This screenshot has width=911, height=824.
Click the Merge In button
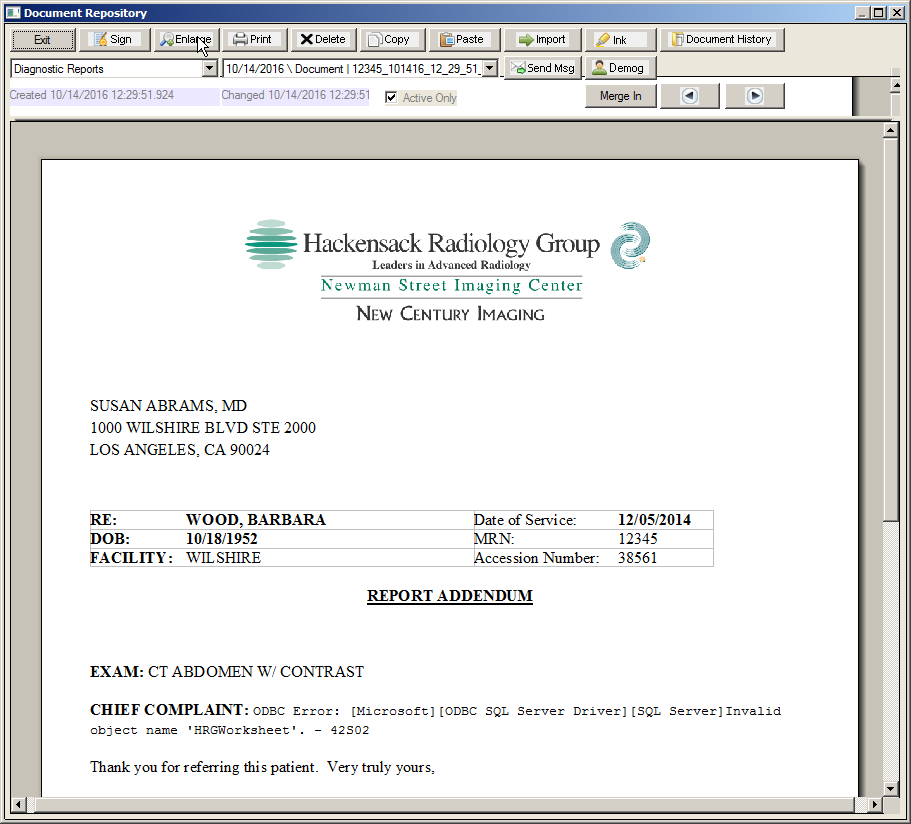point(620,96)
